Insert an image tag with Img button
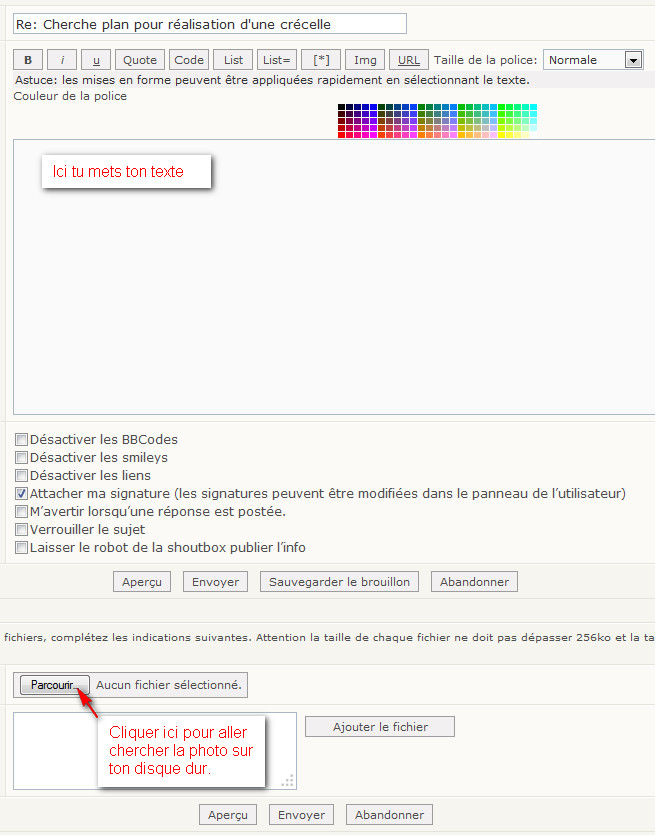 click(x=366, y=60)
